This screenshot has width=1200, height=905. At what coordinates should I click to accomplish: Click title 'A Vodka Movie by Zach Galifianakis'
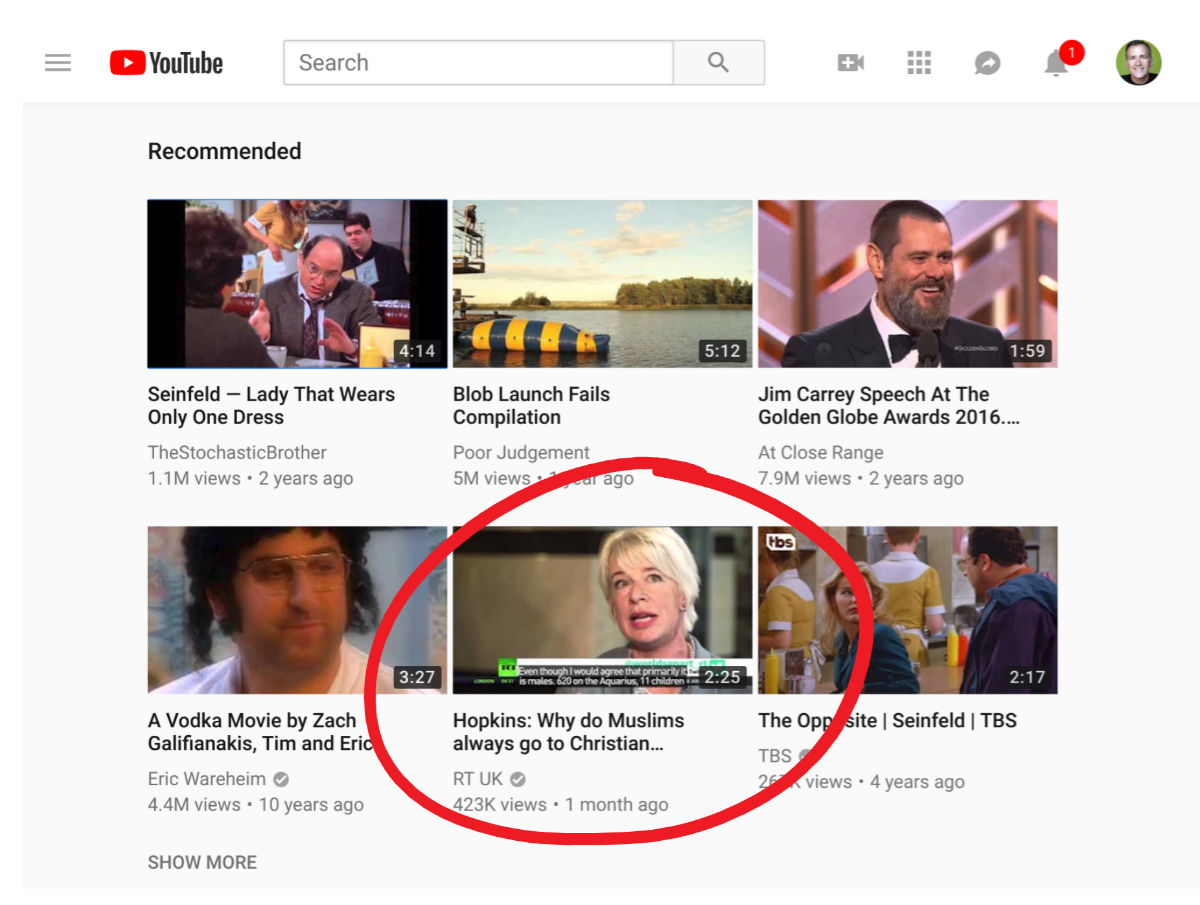260,732
